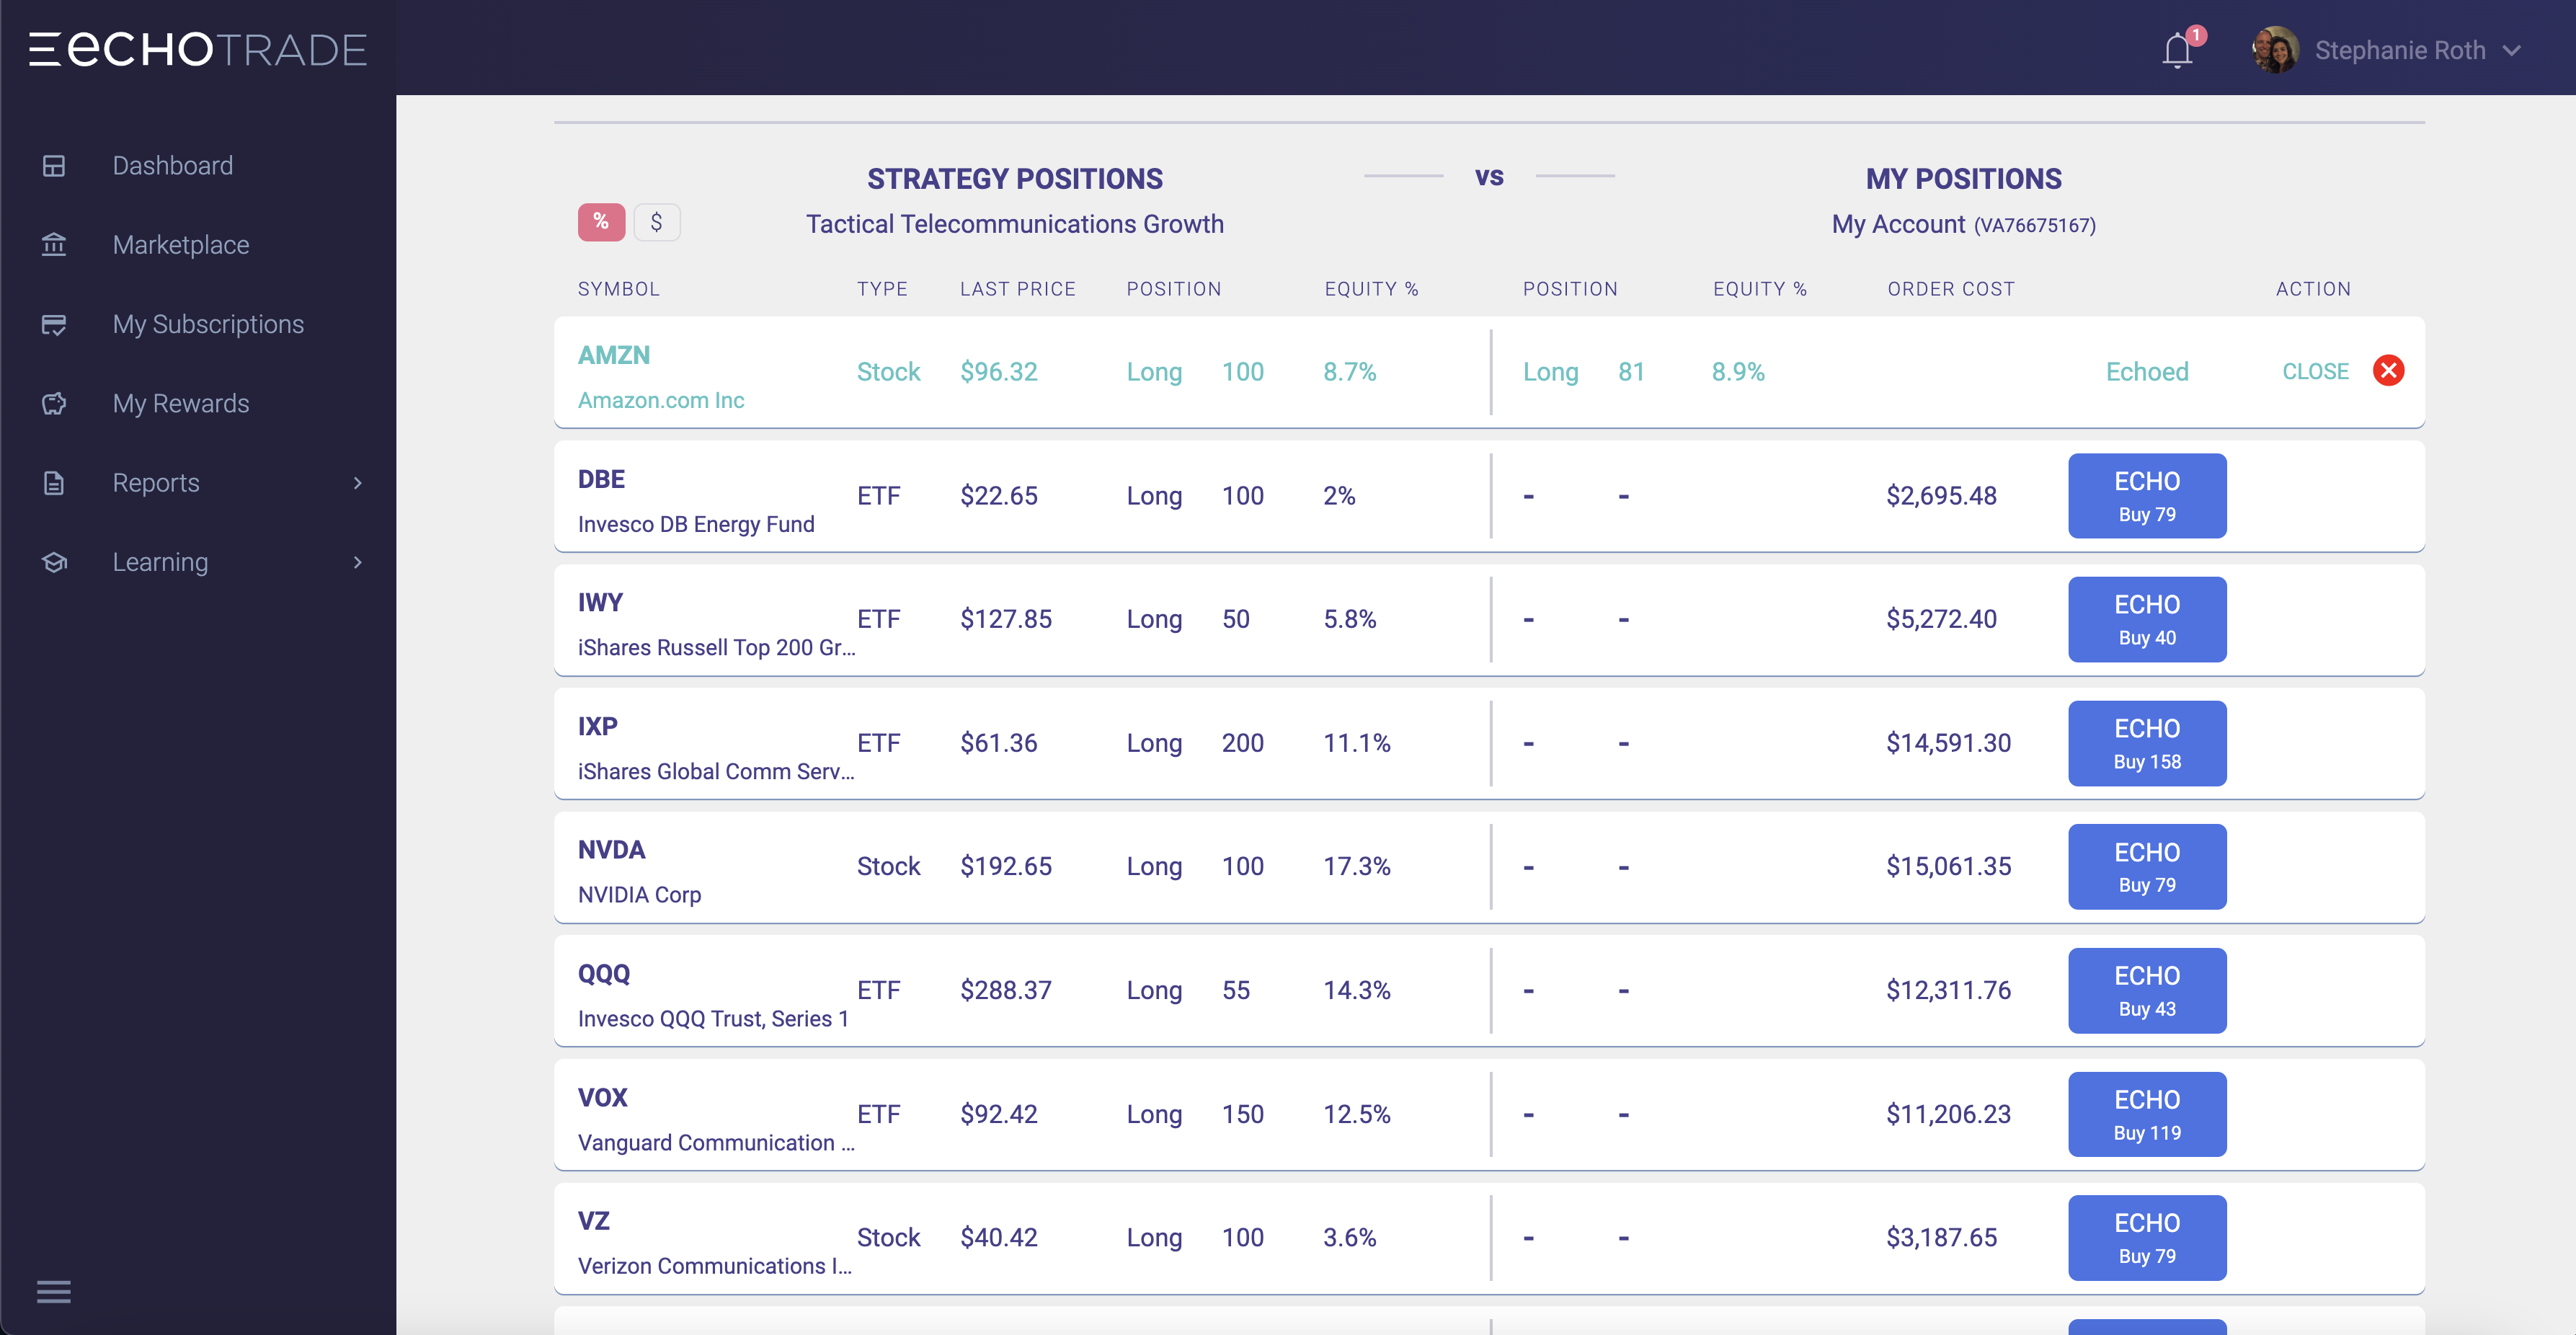Collapse the sidebar with the hamburger toggle

54,1291
